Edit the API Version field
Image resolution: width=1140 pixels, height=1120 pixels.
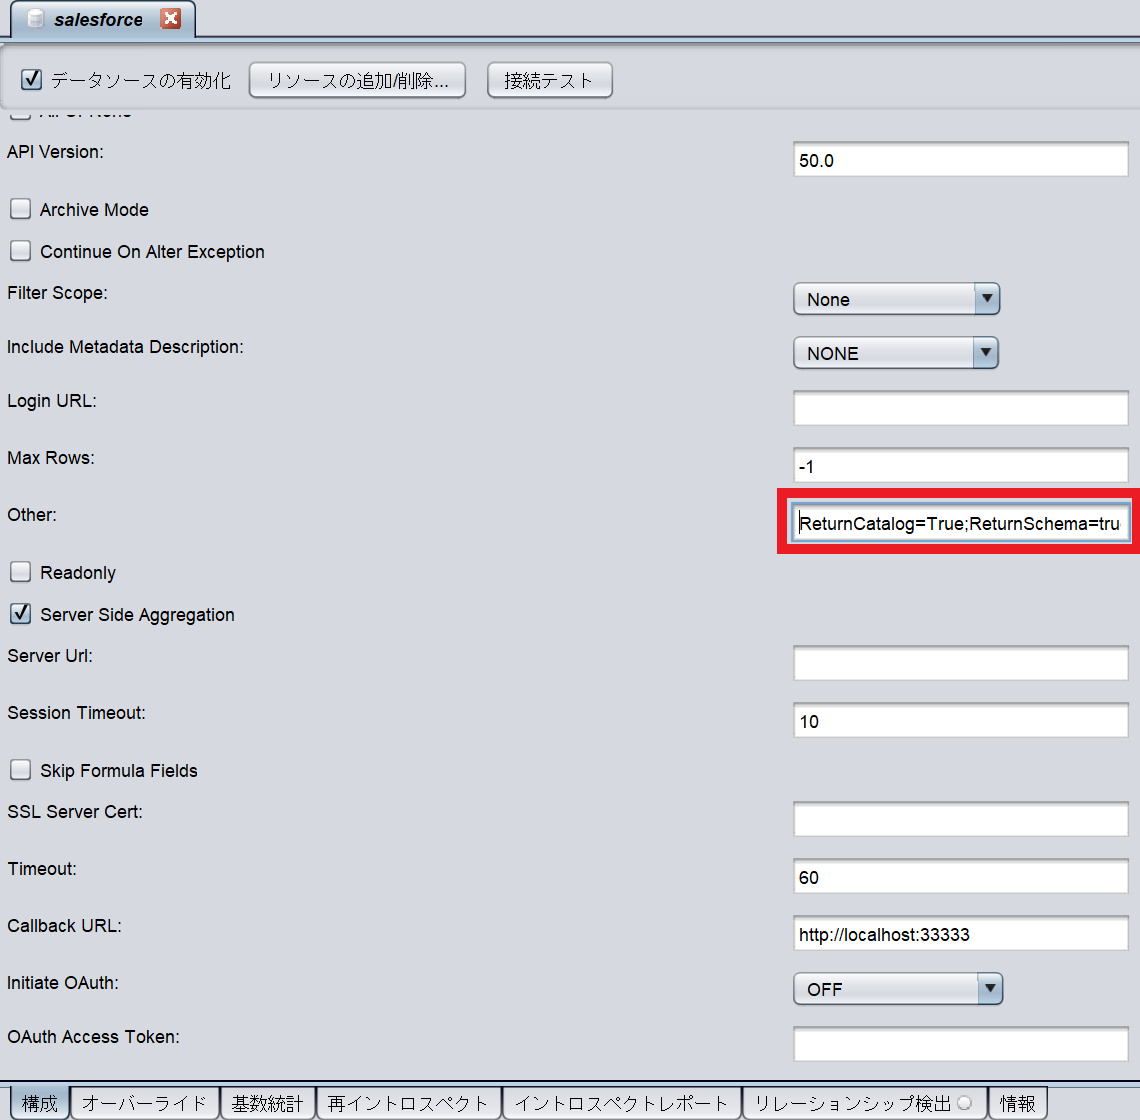[960, 160]
